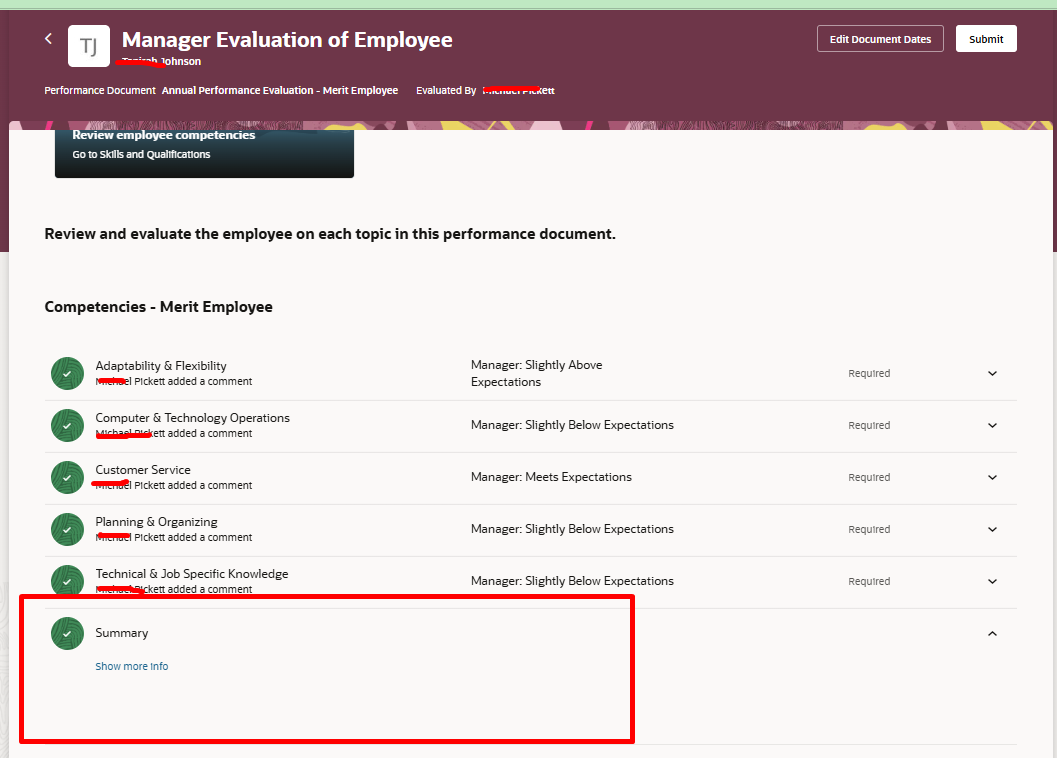The width and height of the screenshot is (1057, 758).
Task: Click the Competencies - Merit Employee heading
Action: click(x=158, y=307)
